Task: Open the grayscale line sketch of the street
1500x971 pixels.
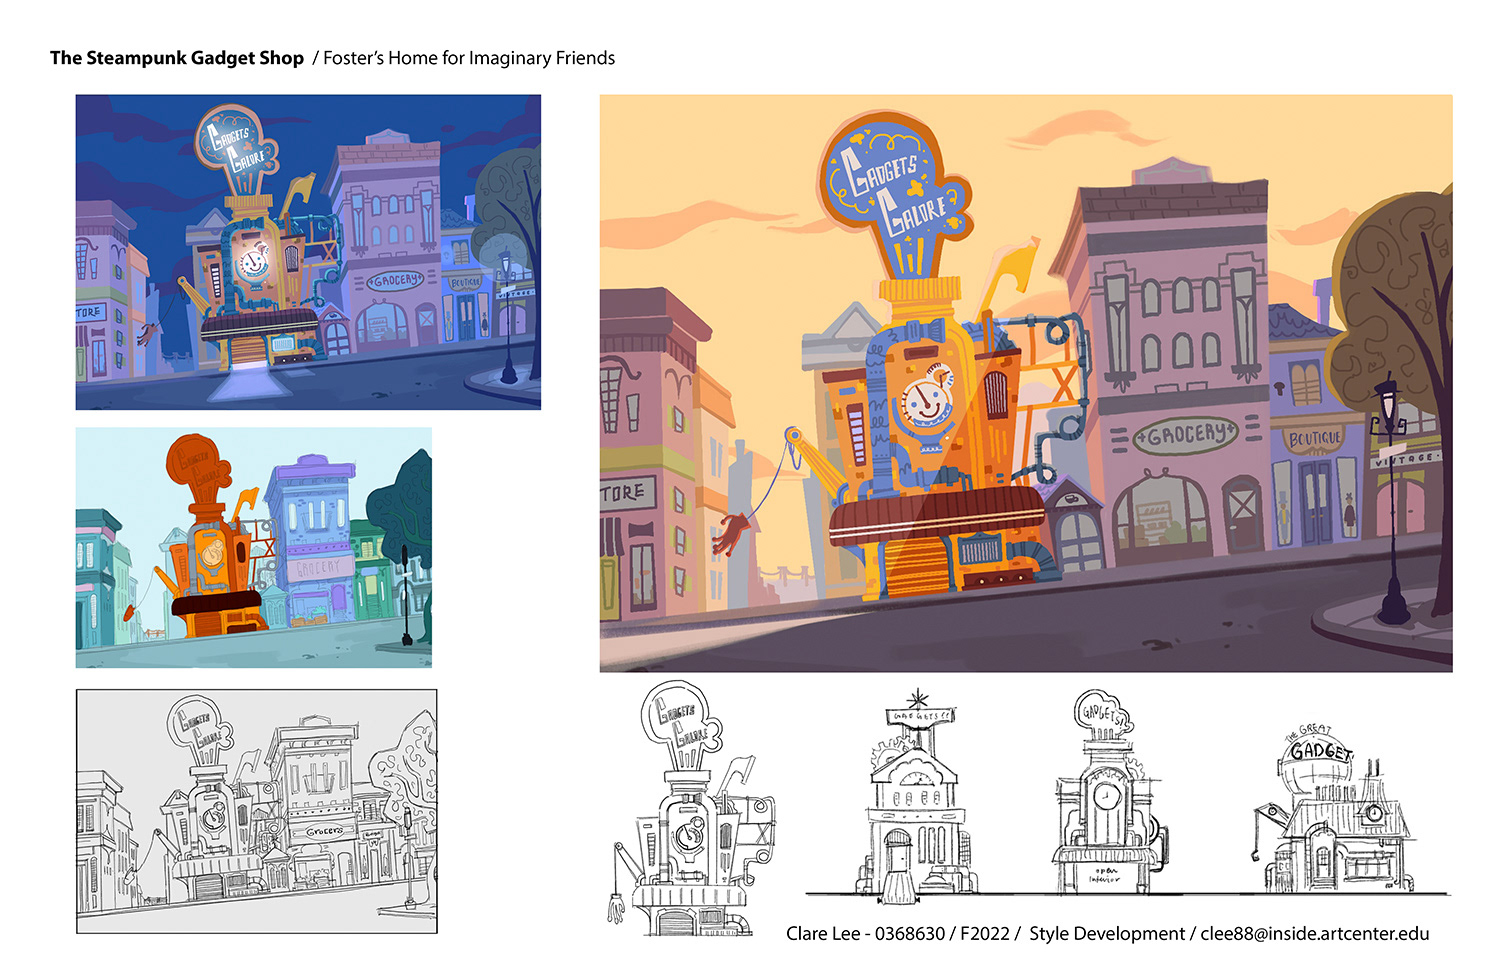Action: [x=257, y=811]
